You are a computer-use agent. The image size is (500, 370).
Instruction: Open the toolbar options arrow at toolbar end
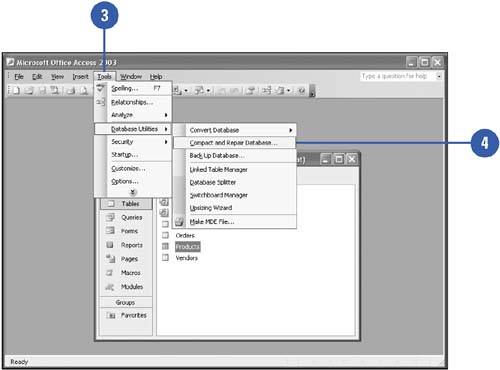(312, 91)
